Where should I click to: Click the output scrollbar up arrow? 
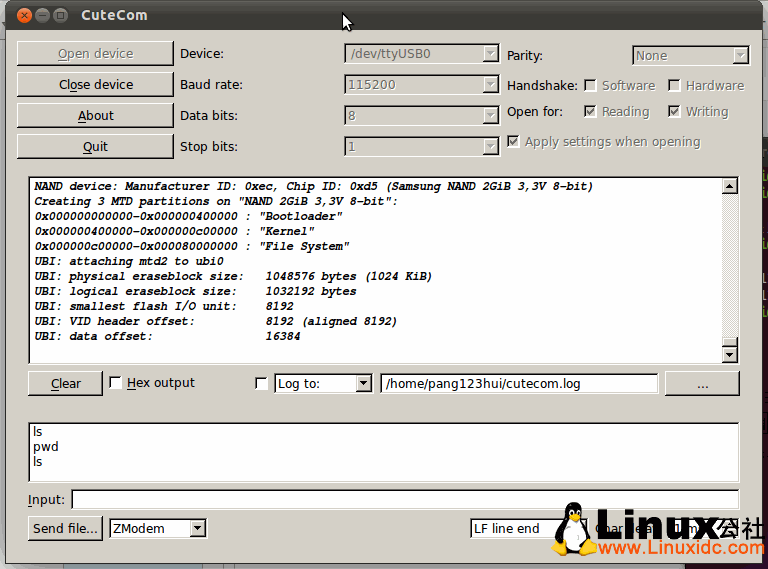(730, 186)
